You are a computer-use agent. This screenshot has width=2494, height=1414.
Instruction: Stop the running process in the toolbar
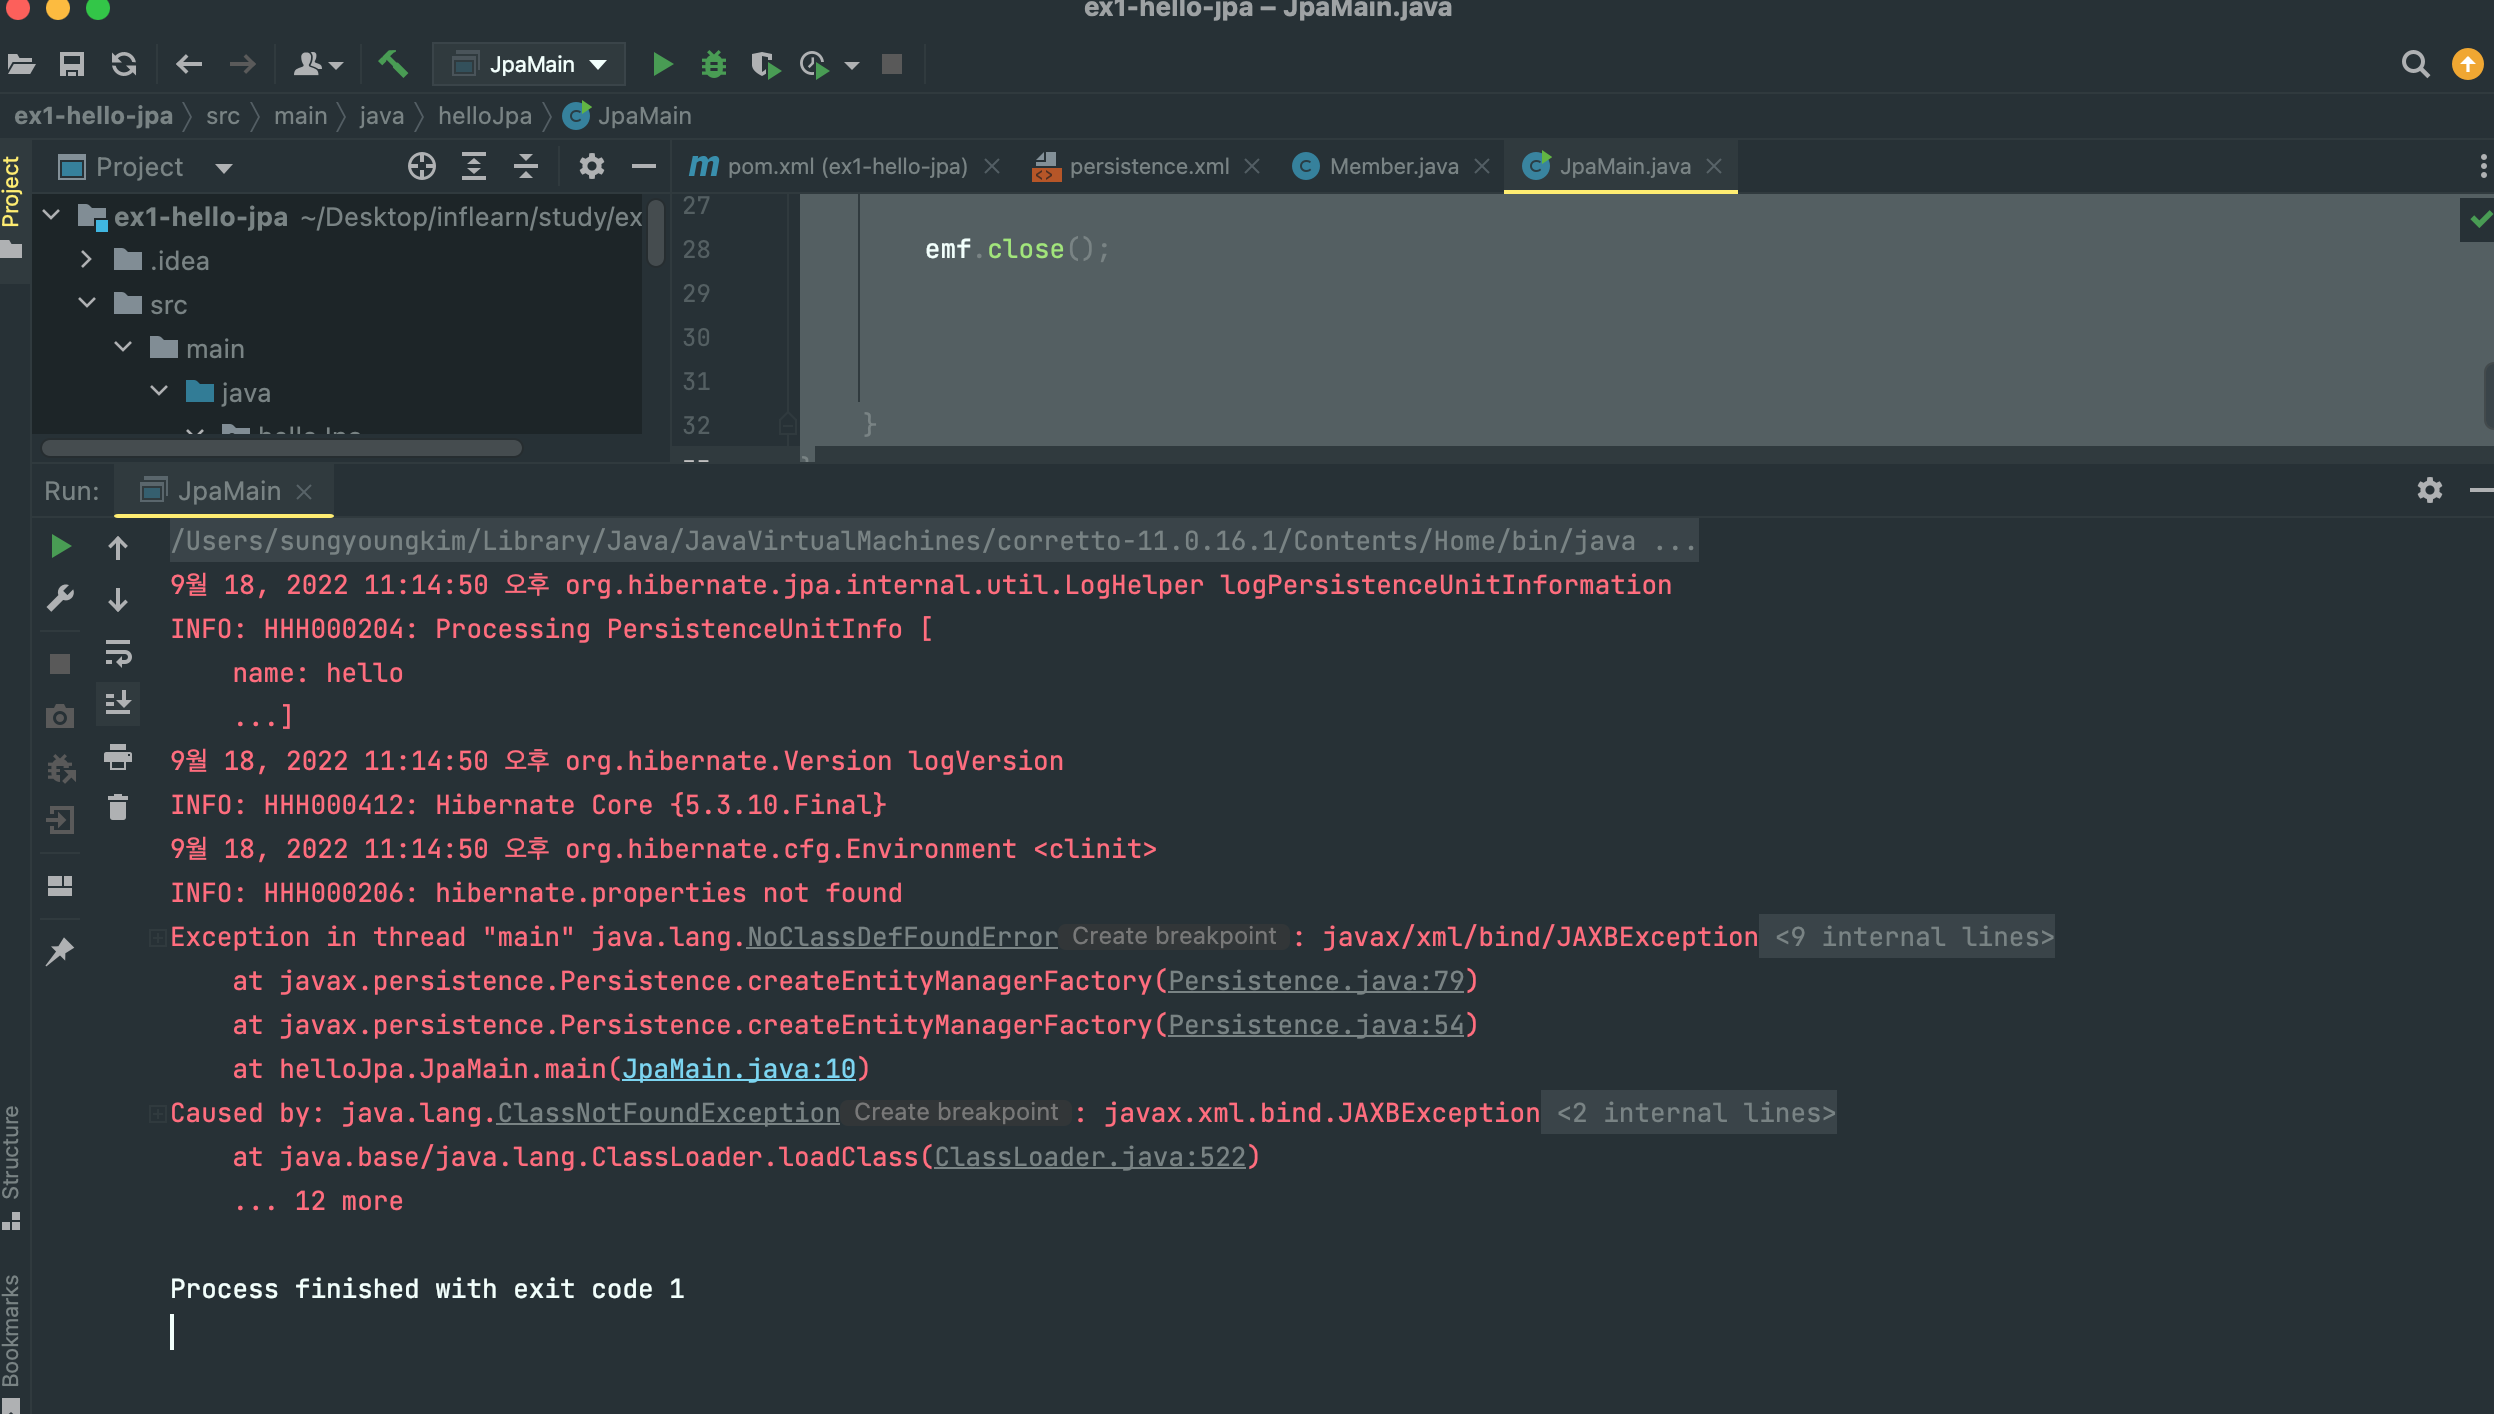coord(892,65)
